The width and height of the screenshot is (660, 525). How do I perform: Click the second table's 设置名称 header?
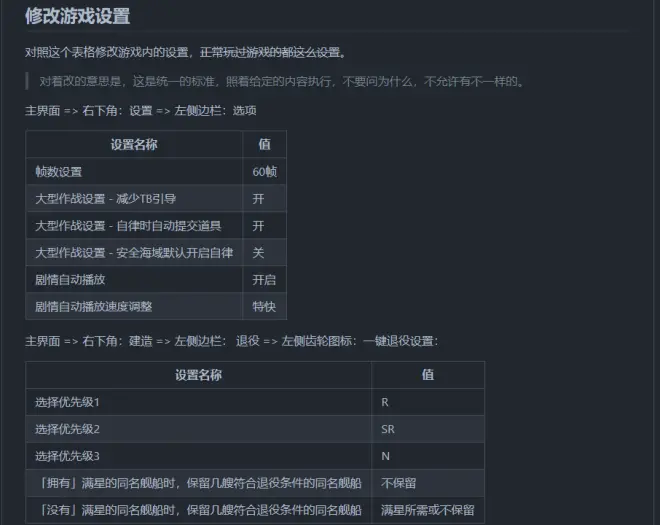coord(198,375)
